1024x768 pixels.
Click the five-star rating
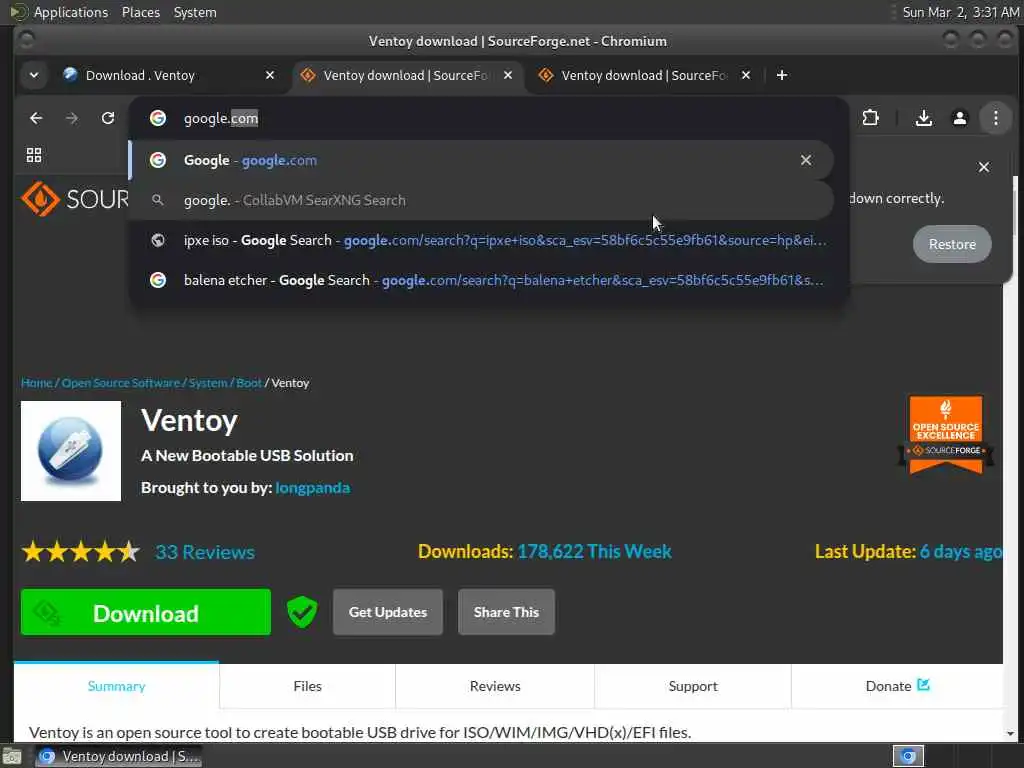pos(81,552)
